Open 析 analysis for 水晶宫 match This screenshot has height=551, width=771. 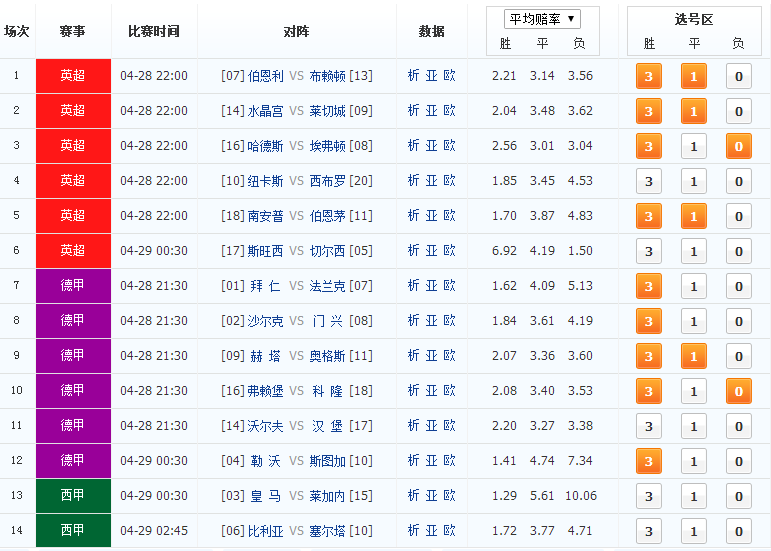[x=413, y=111]
